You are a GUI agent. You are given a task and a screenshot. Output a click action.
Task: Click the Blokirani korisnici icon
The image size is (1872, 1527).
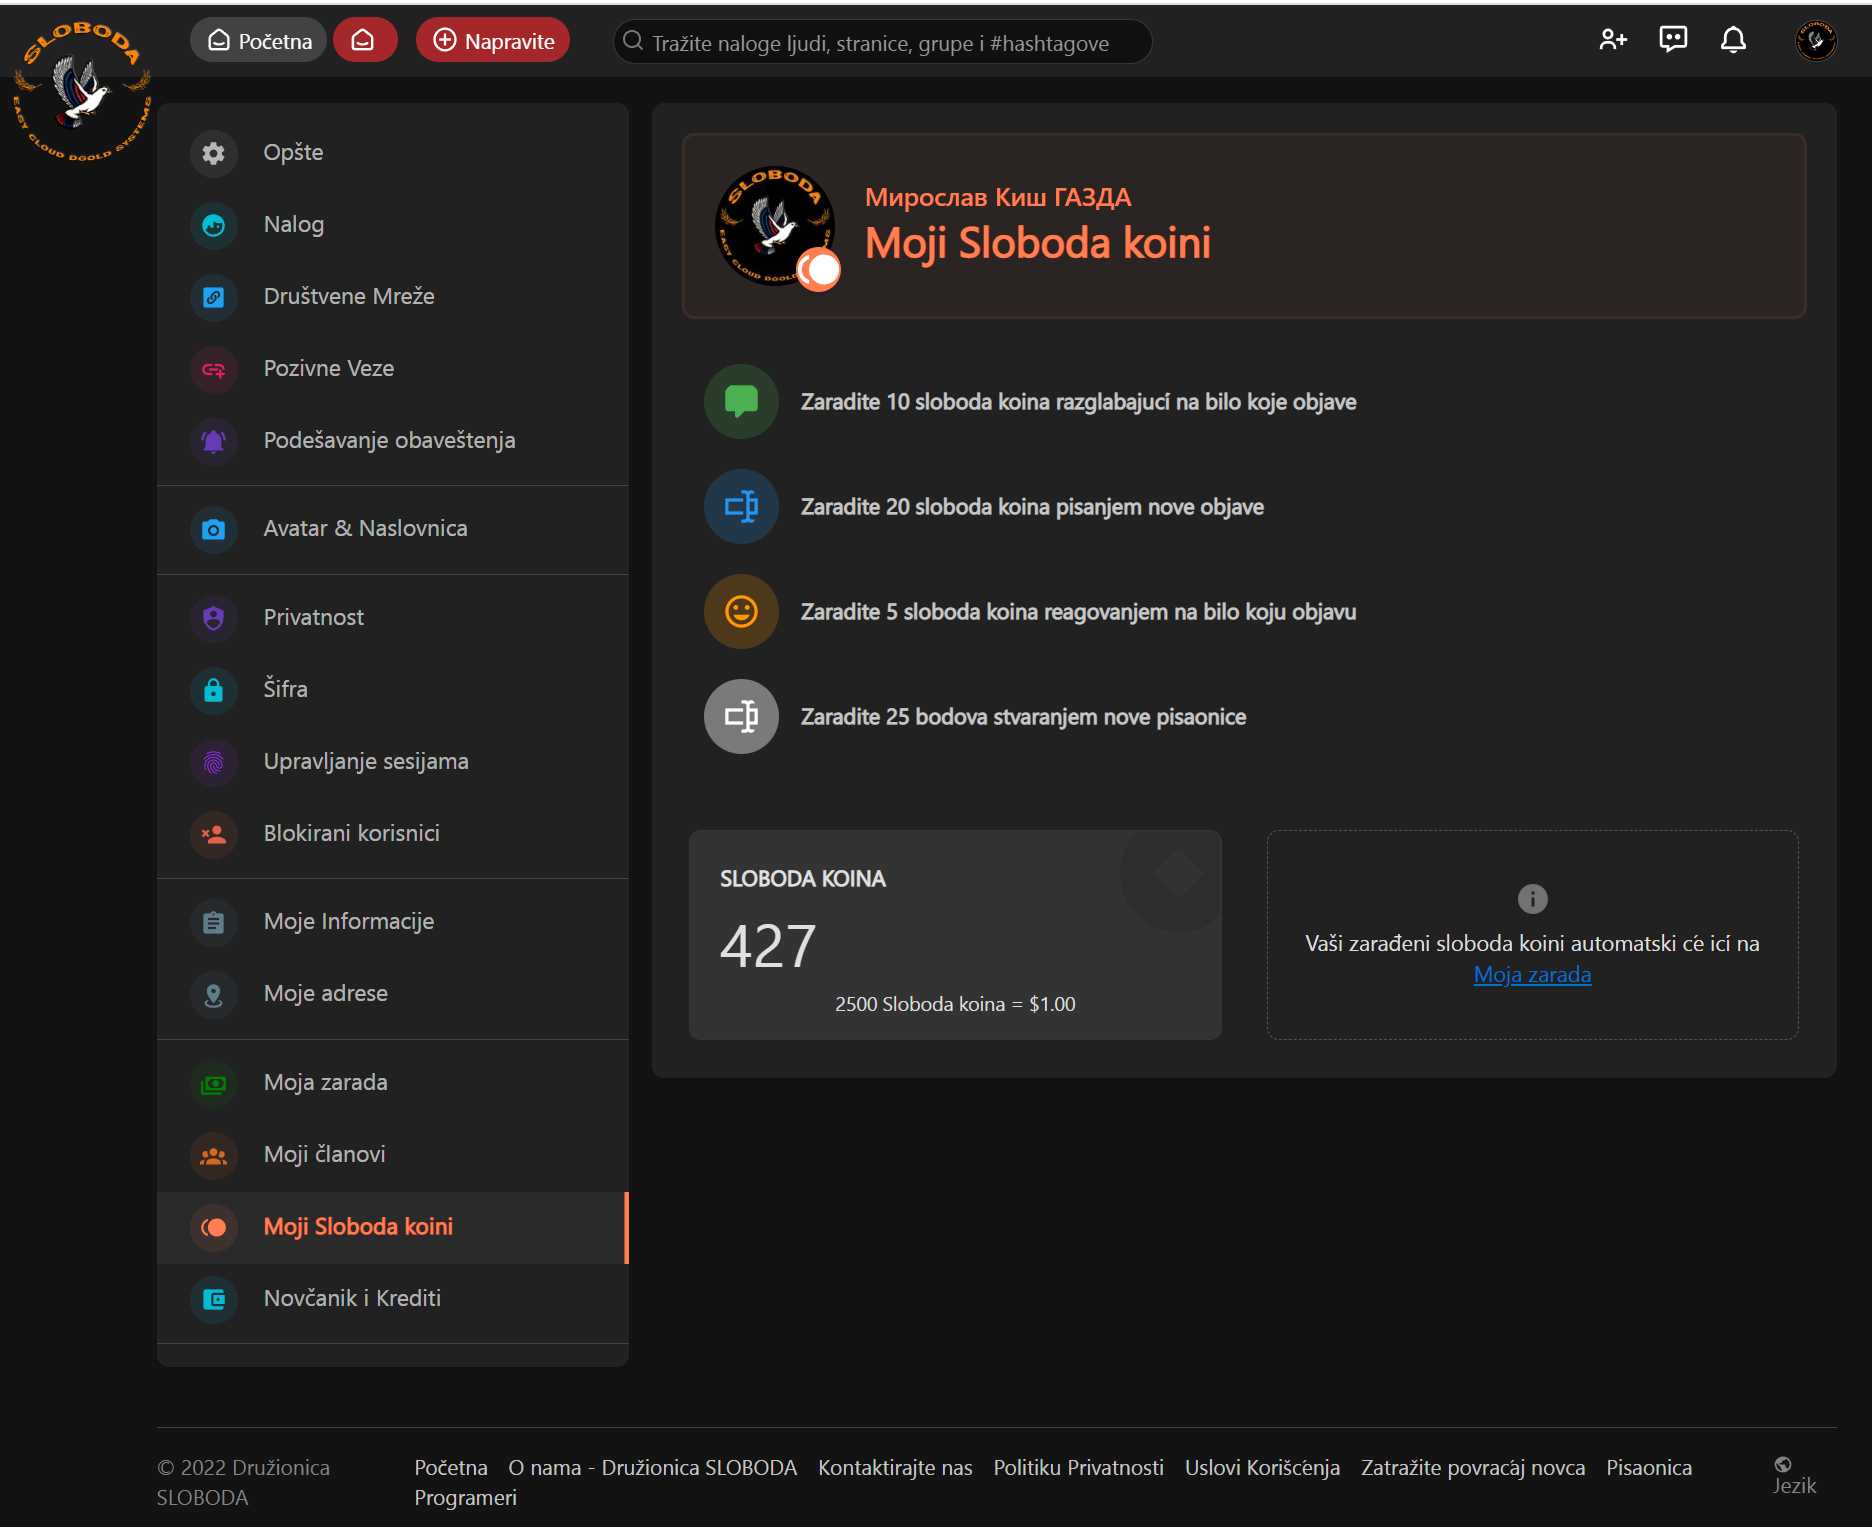(213, 834)
